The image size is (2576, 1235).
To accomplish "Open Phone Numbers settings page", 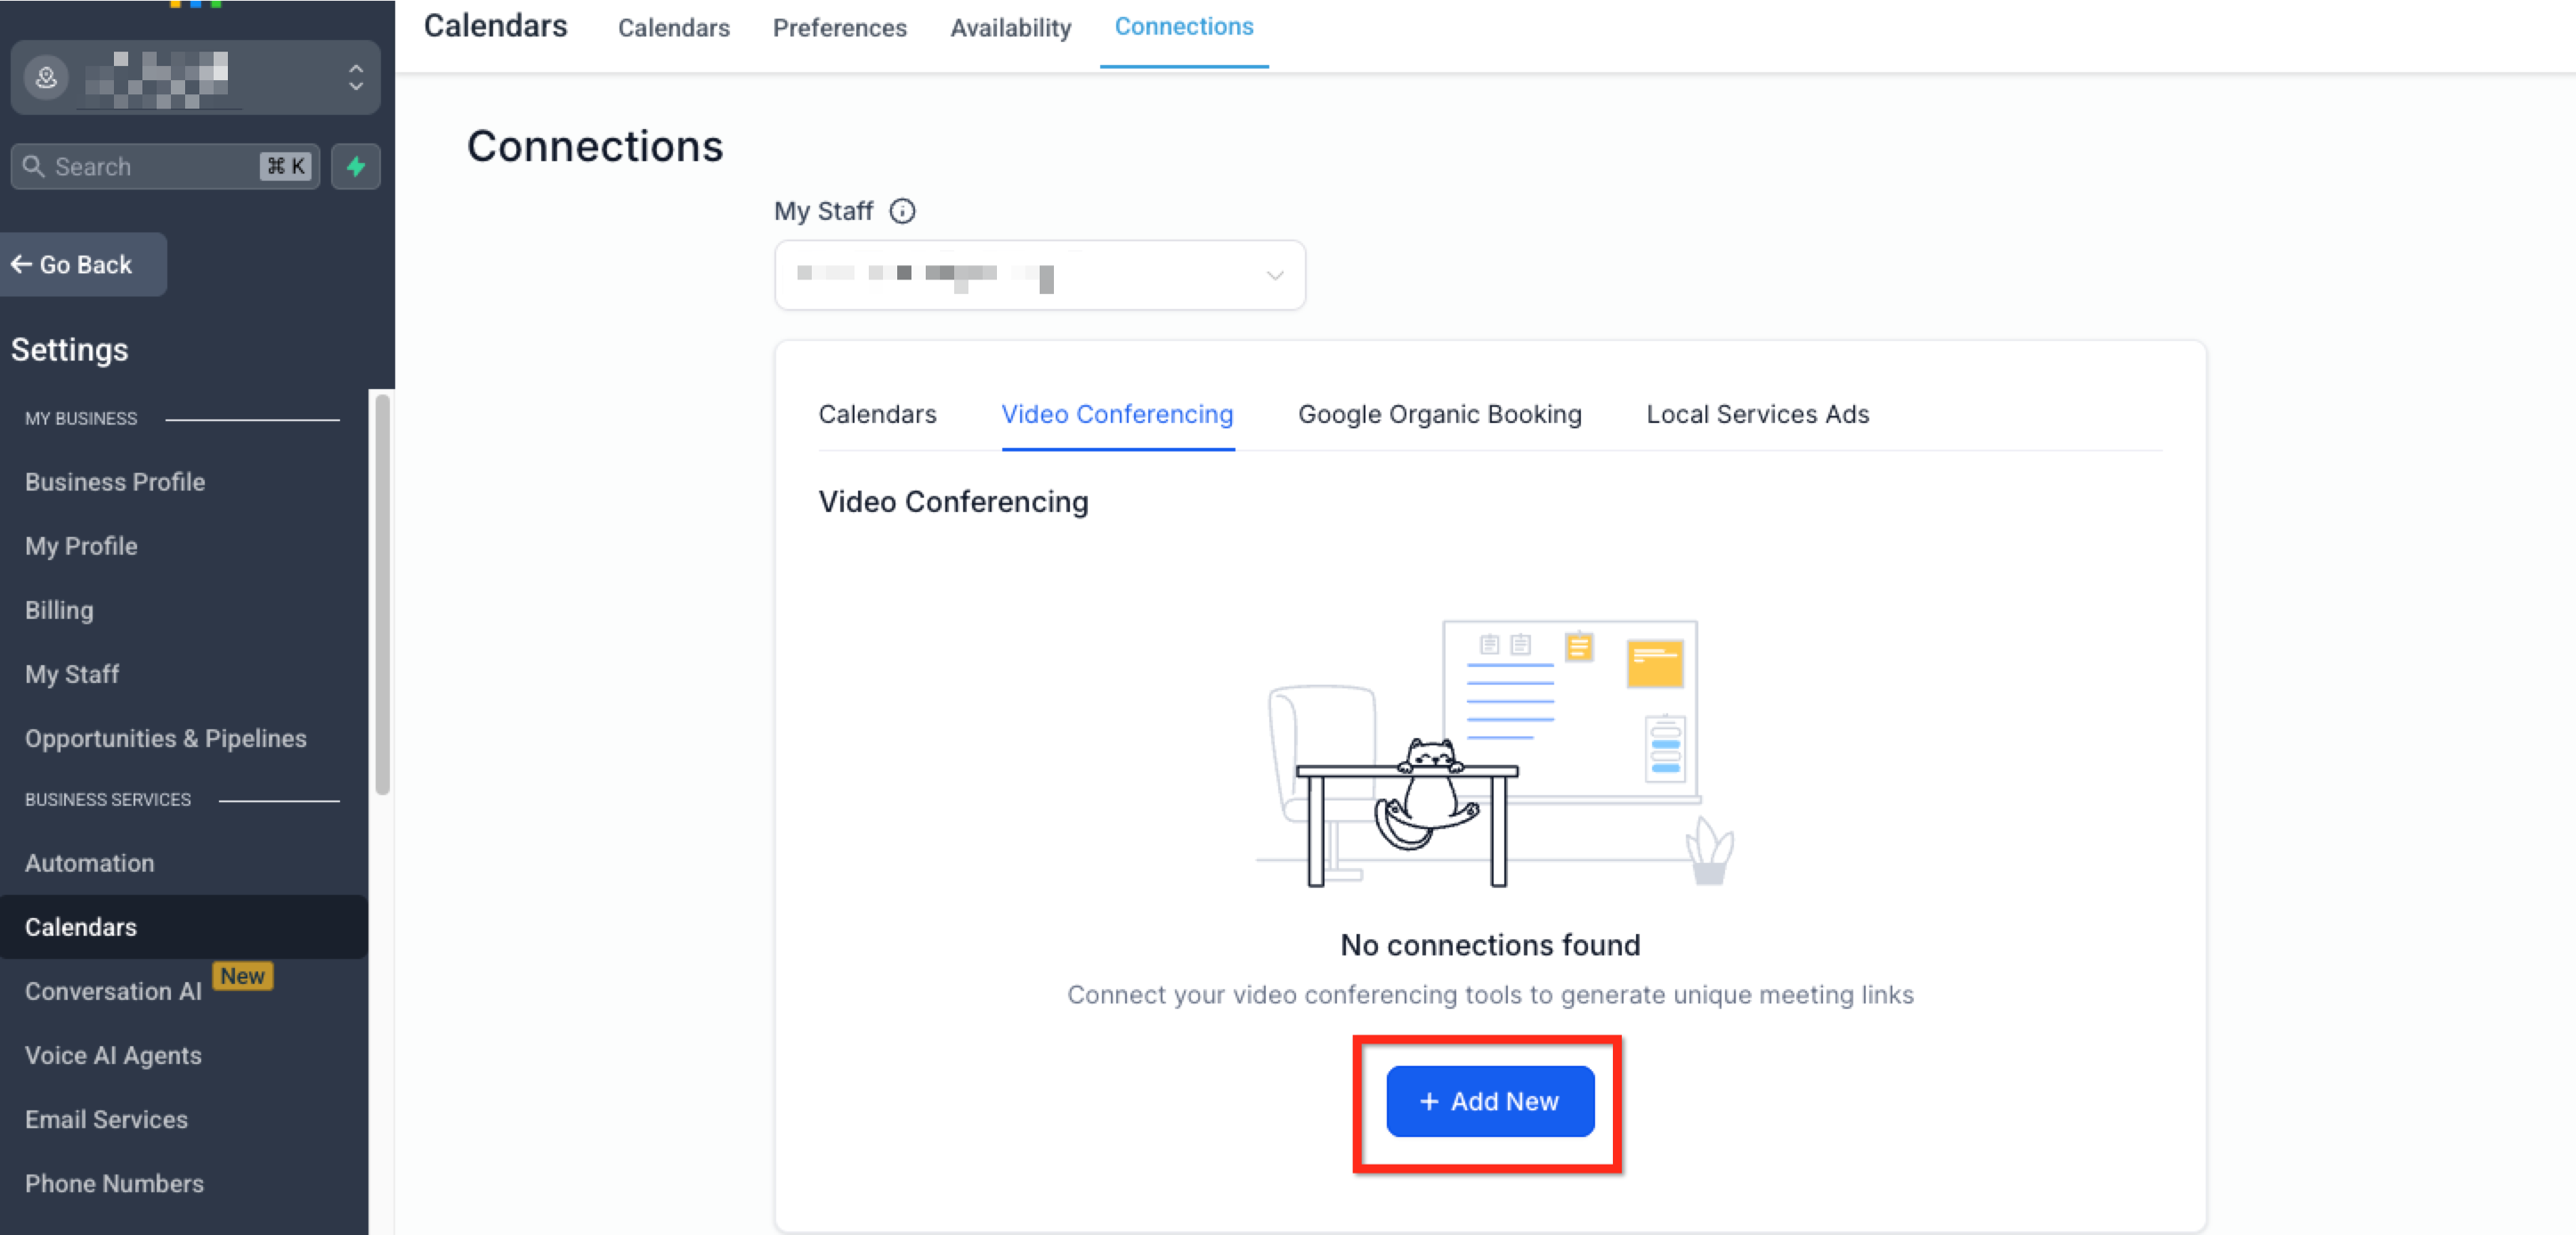I will click(114, 1183).
